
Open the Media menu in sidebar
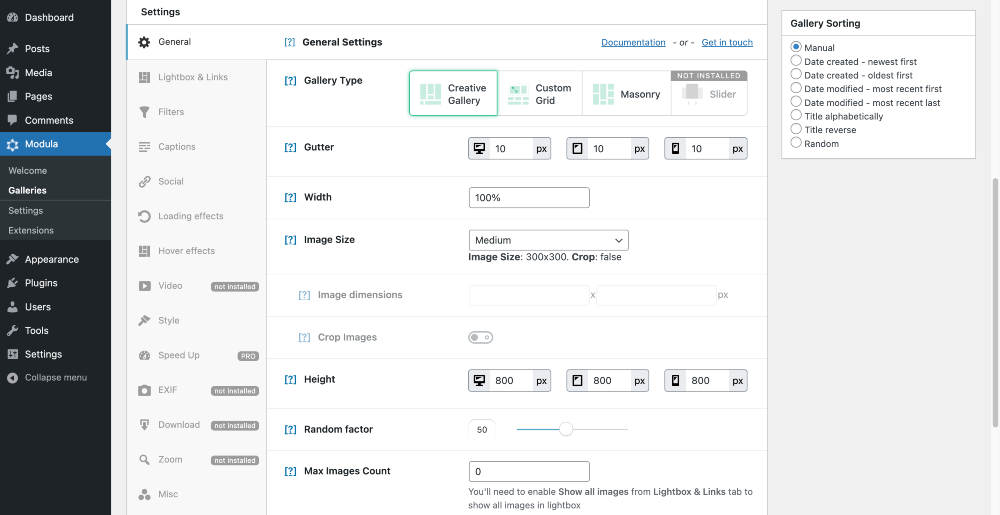[38, 73]
